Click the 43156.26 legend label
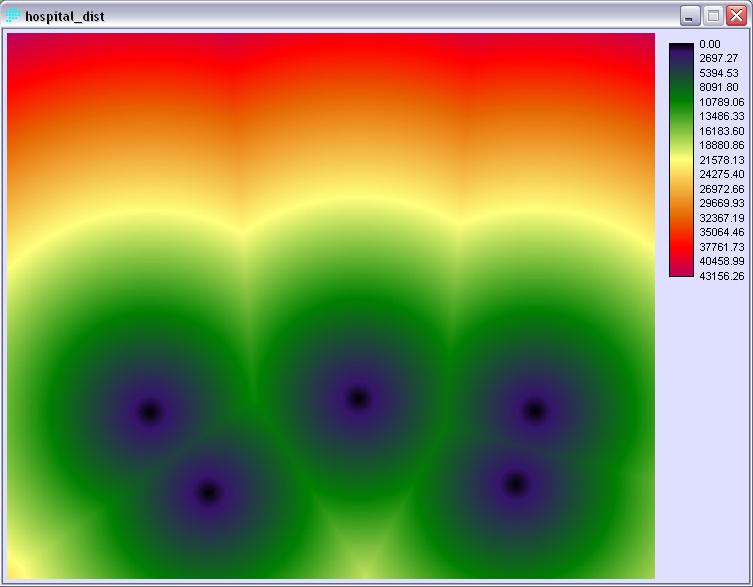Screen dimensions: 753x587 [721, 276]
